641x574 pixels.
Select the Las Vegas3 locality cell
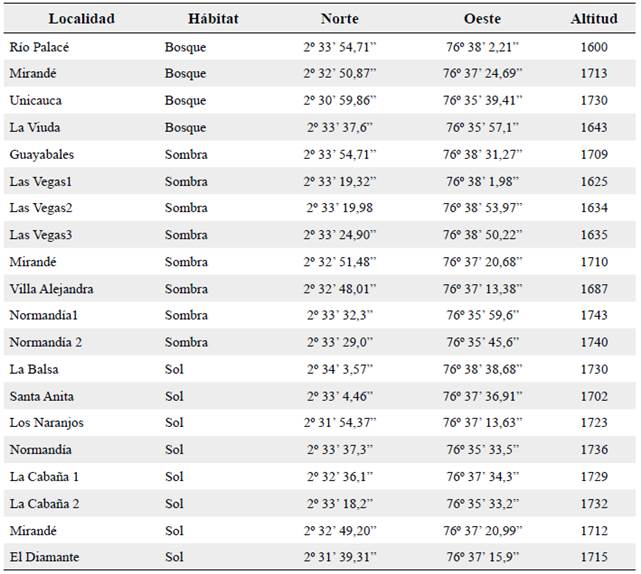coord(41,235)
